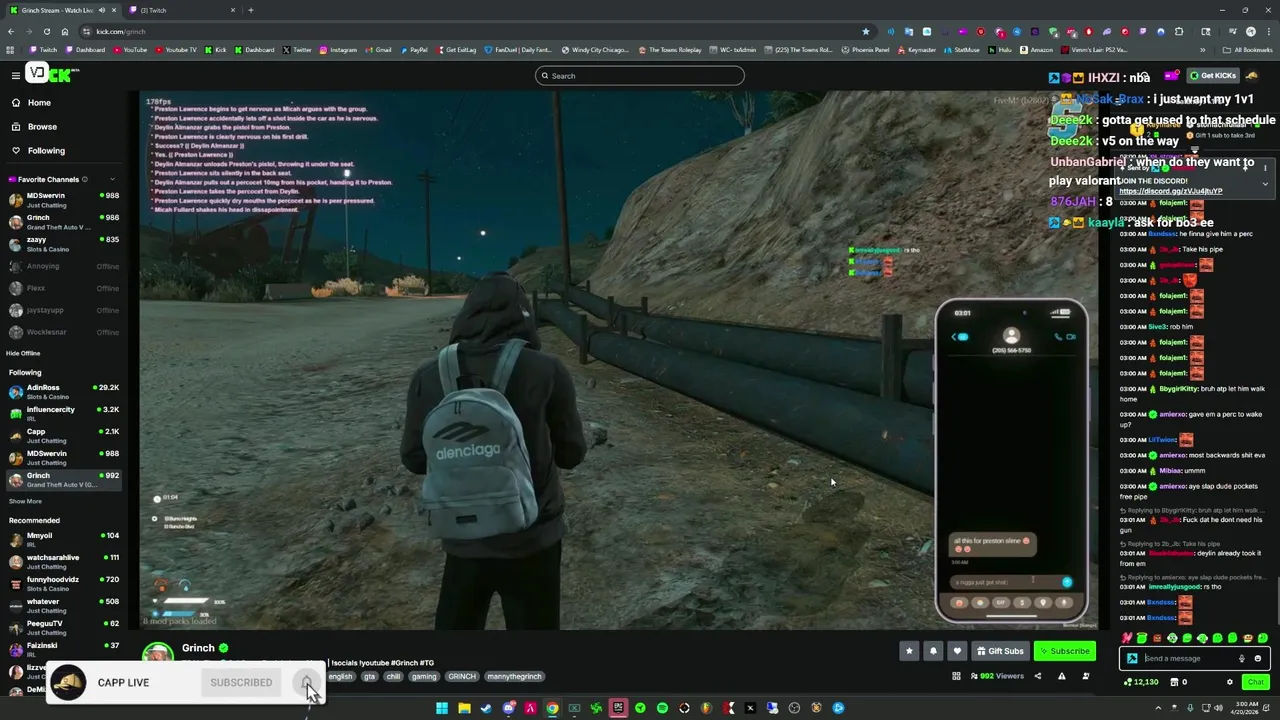1280x720 pixels.
Task: Click the green Subscribe button
Action: click(1064, 651)
